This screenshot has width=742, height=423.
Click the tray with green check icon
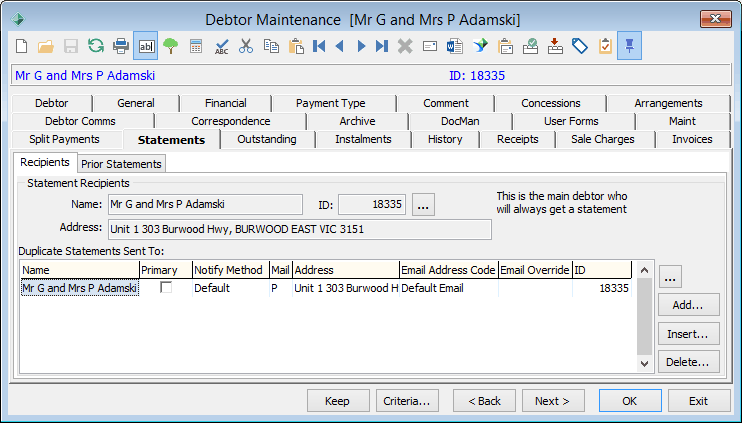point(530,46)
